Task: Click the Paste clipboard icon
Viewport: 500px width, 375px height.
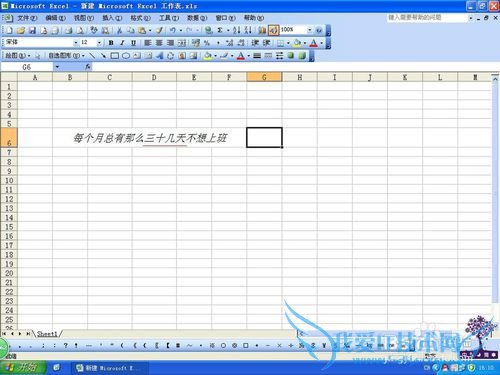Action: [142, 30]
